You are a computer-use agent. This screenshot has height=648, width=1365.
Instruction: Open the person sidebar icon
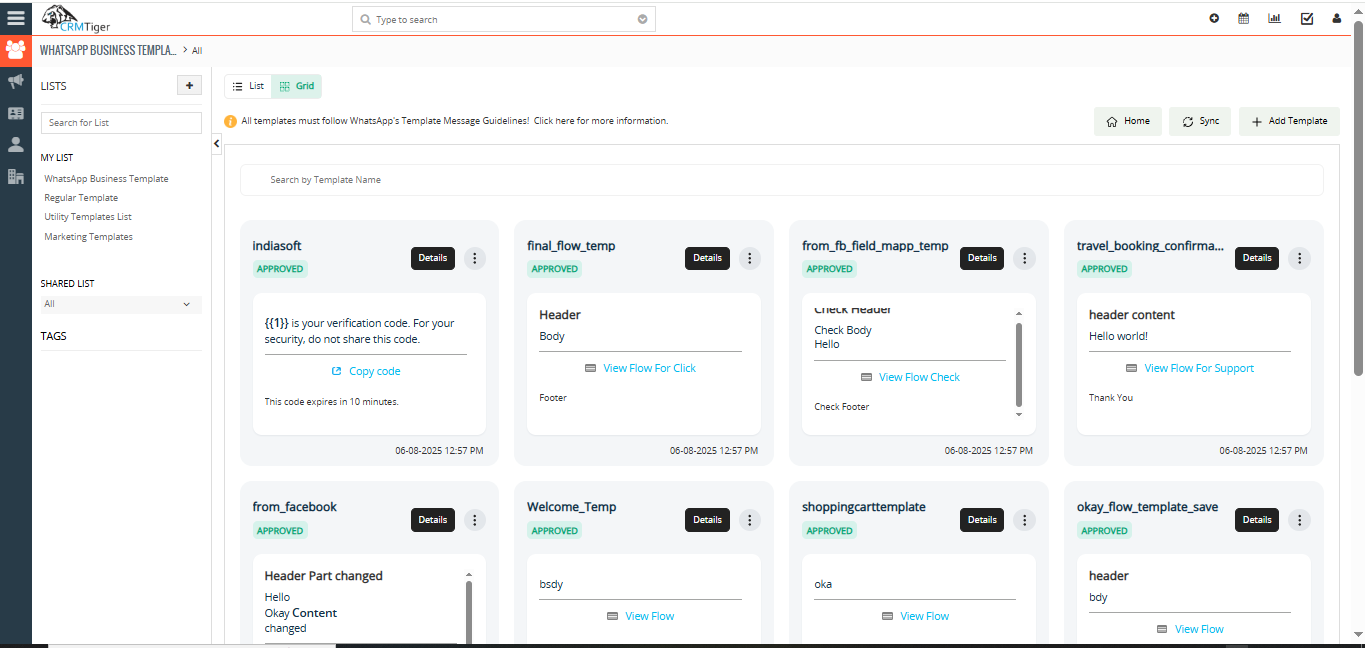click(15, 145)
